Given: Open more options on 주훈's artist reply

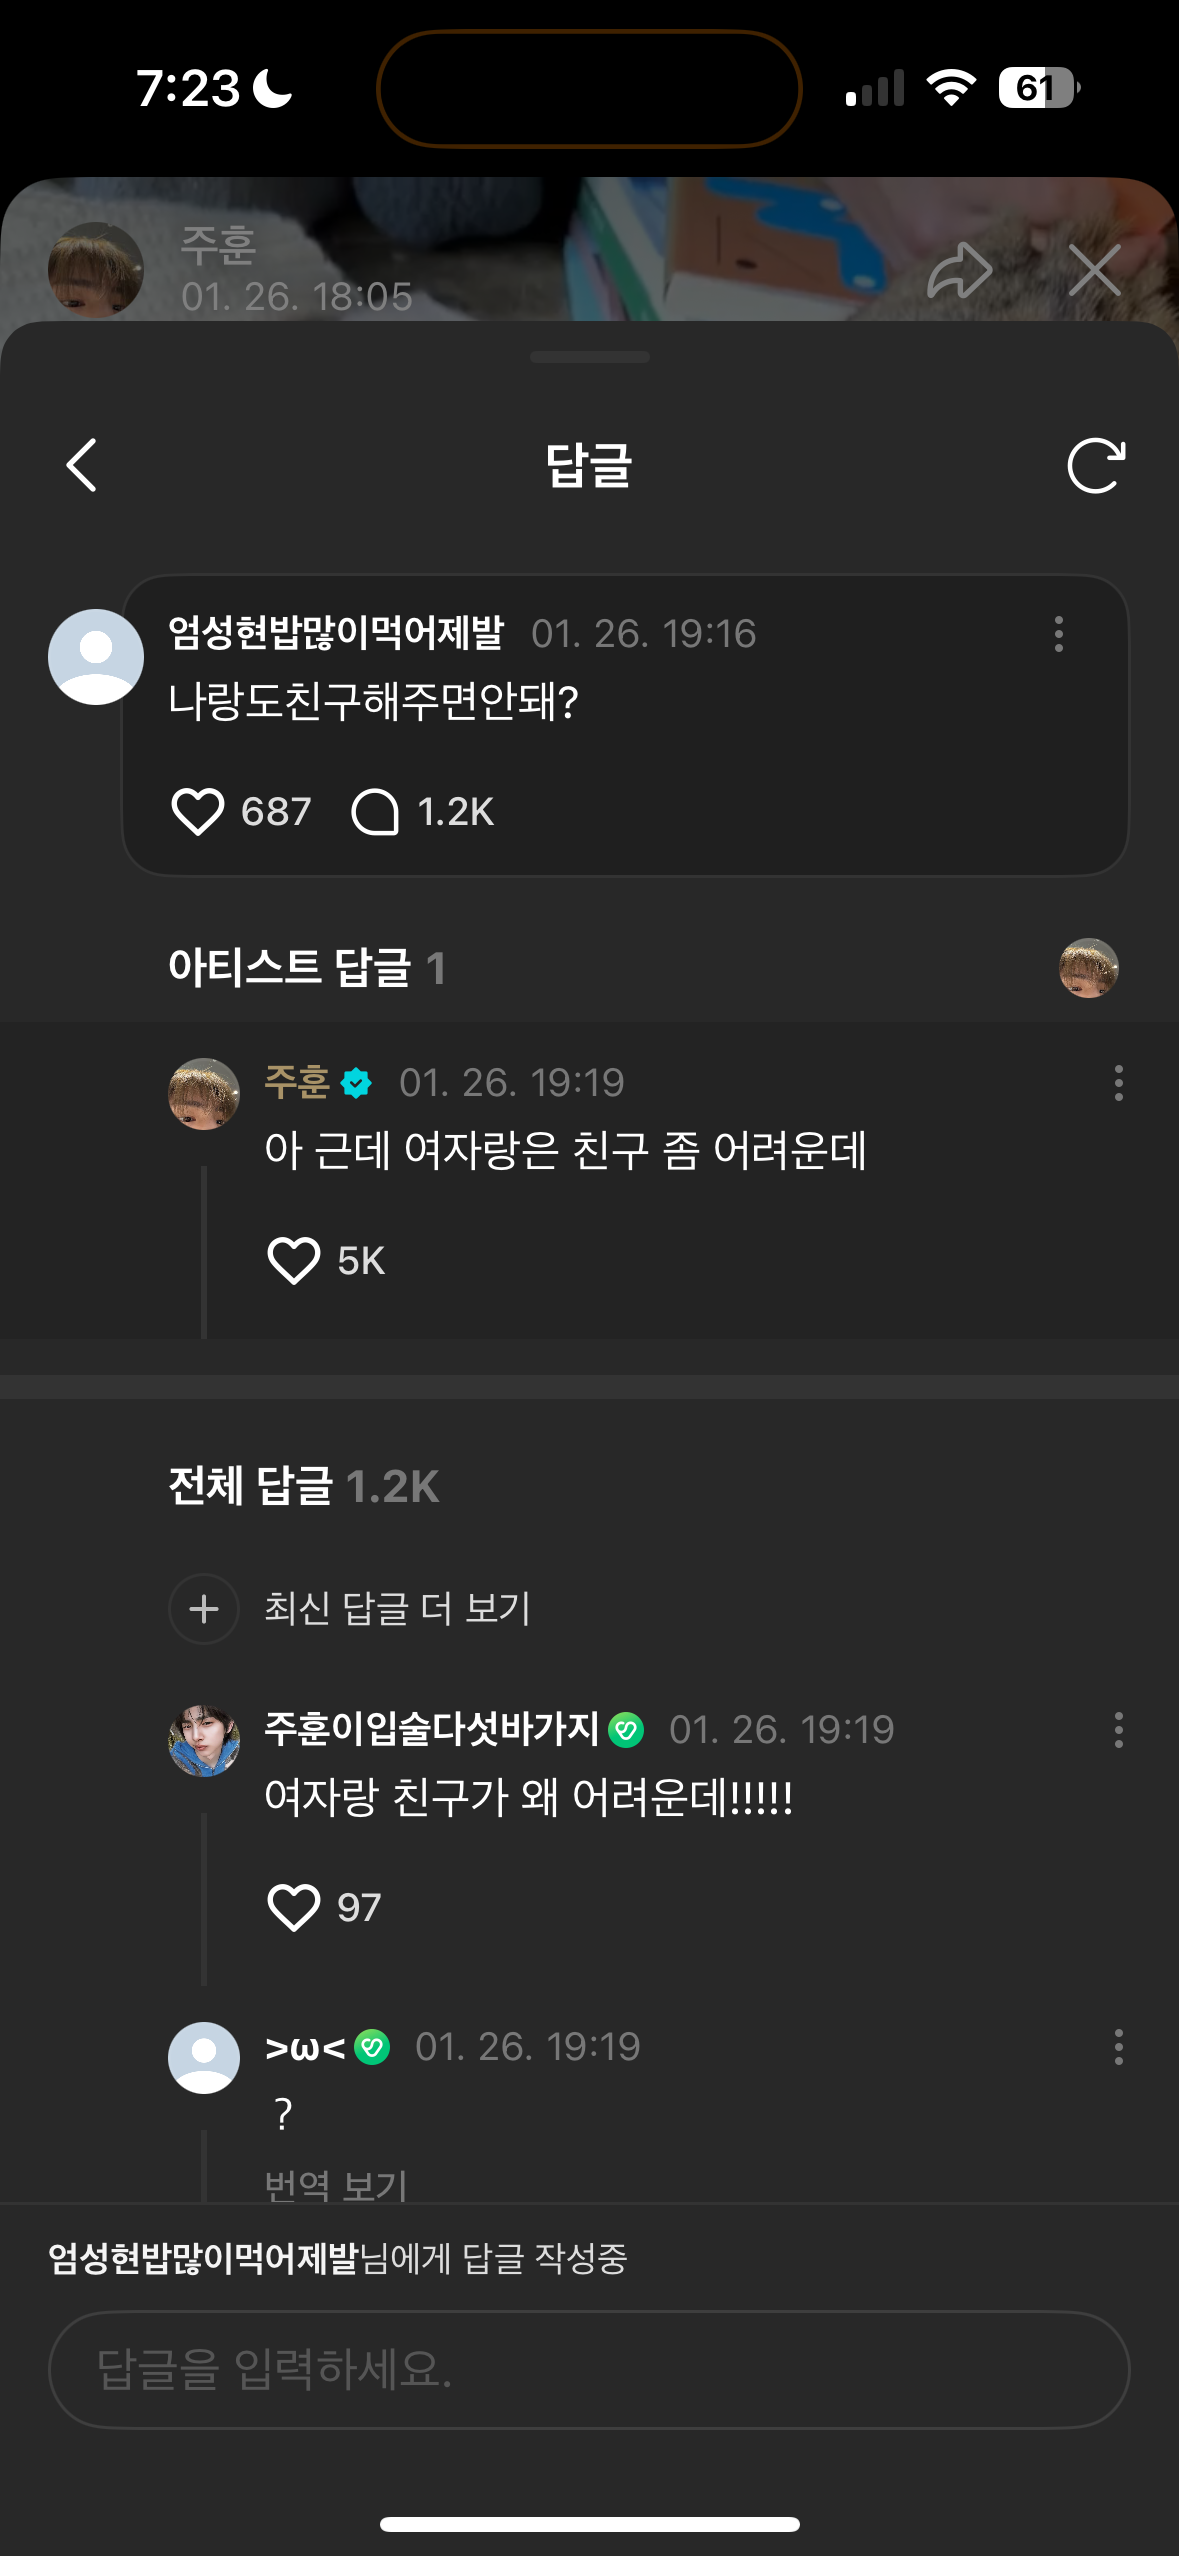Looking at the screenshot, I should (1118, 1083).
